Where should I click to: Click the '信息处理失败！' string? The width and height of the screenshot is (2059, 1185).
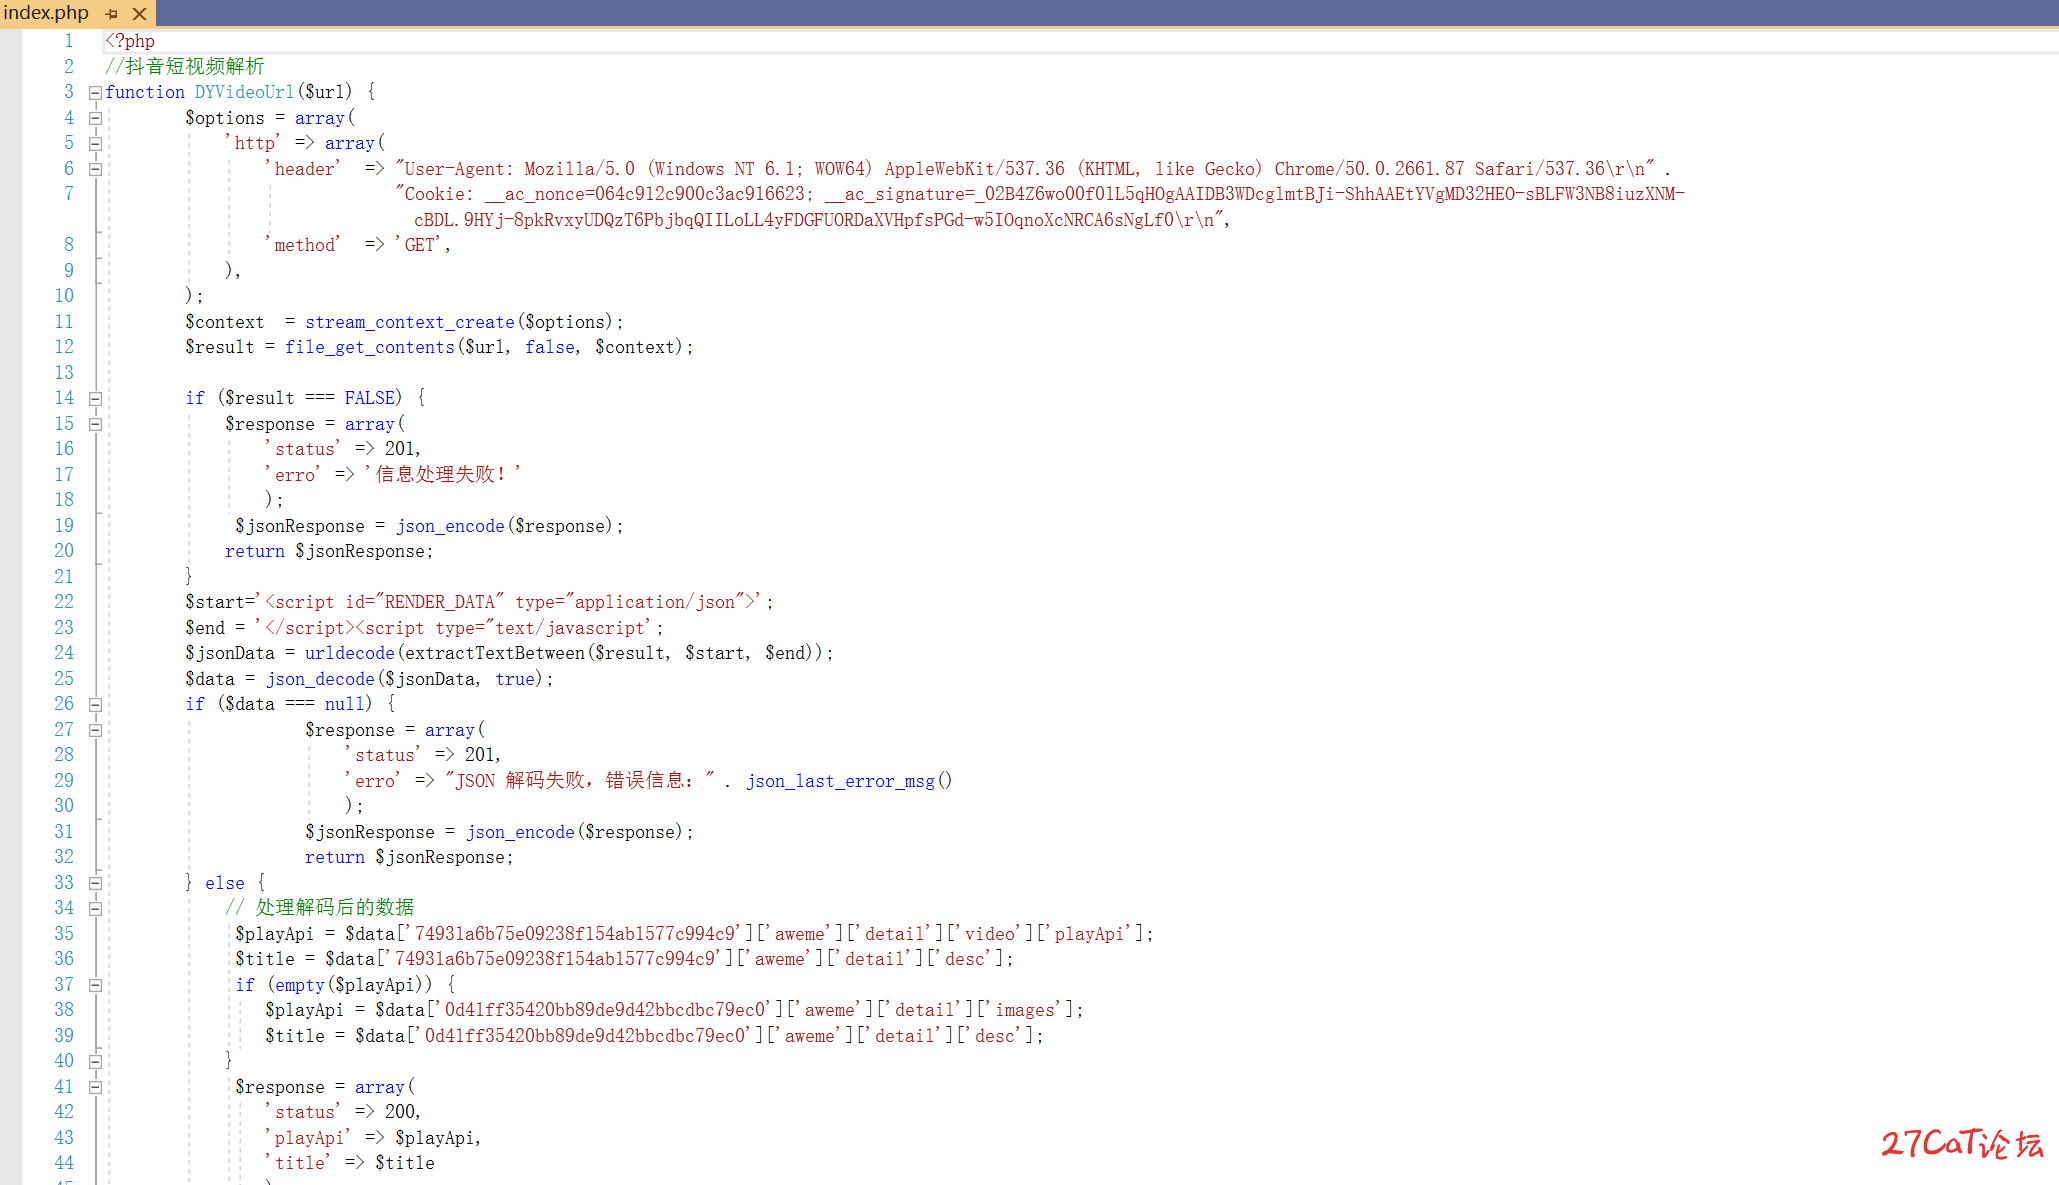click(x=443, y=474)
